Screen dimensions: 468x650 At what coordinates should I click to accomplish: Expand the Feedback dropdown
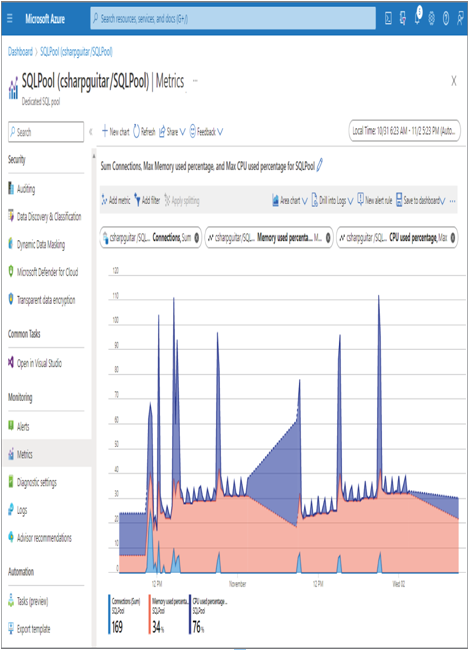click(206, 132)
